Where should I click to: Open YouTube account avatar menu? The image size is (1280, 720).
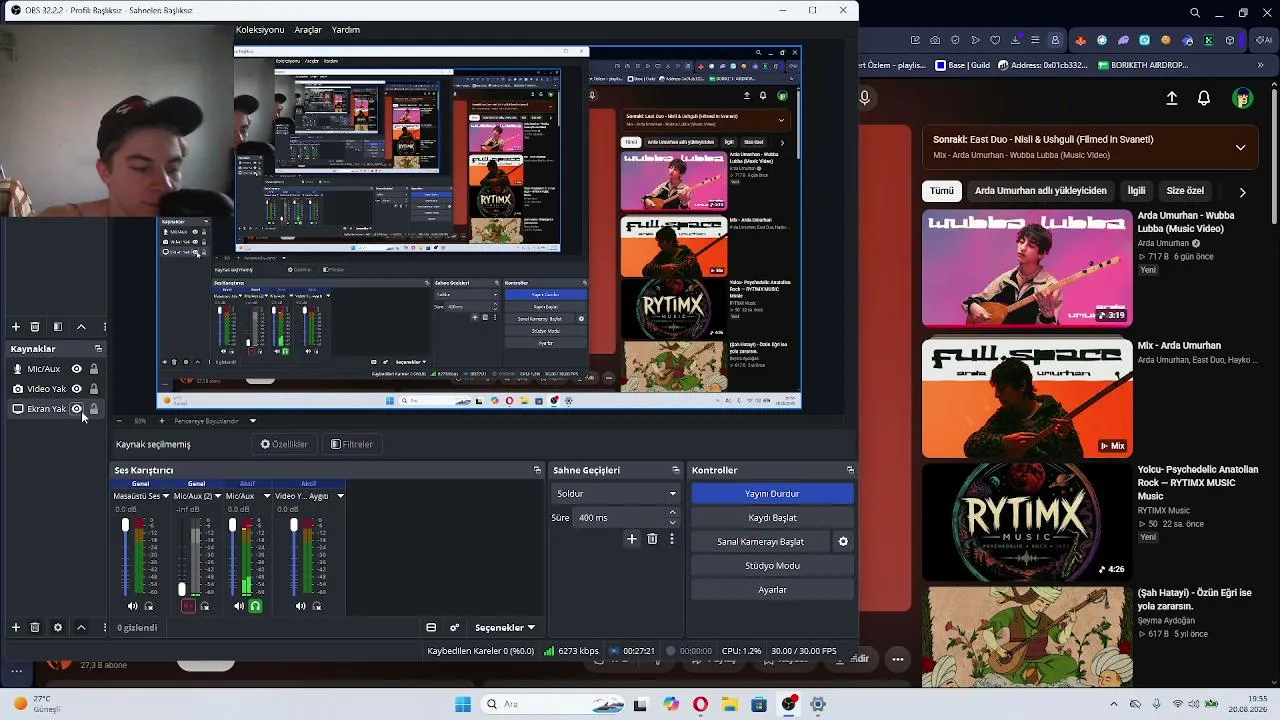point(1243,98)
